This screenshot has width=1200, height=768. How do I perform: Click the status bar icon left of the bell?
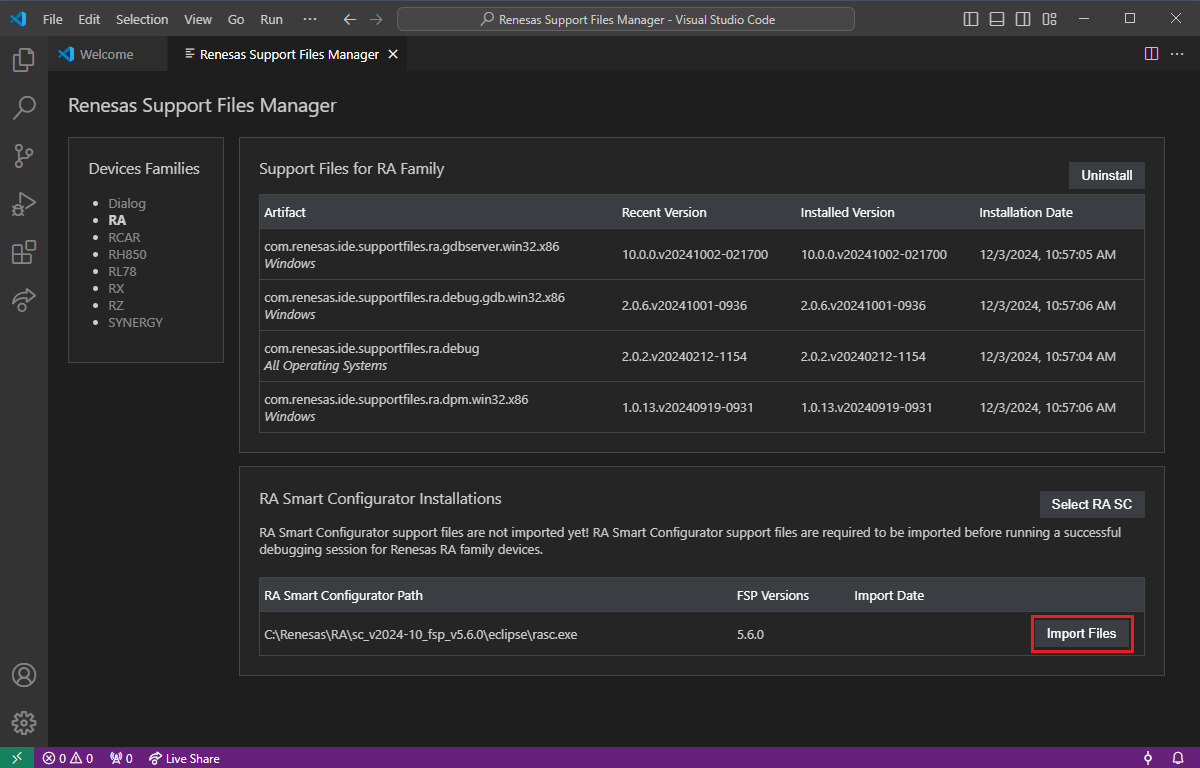pos(1148,758)
